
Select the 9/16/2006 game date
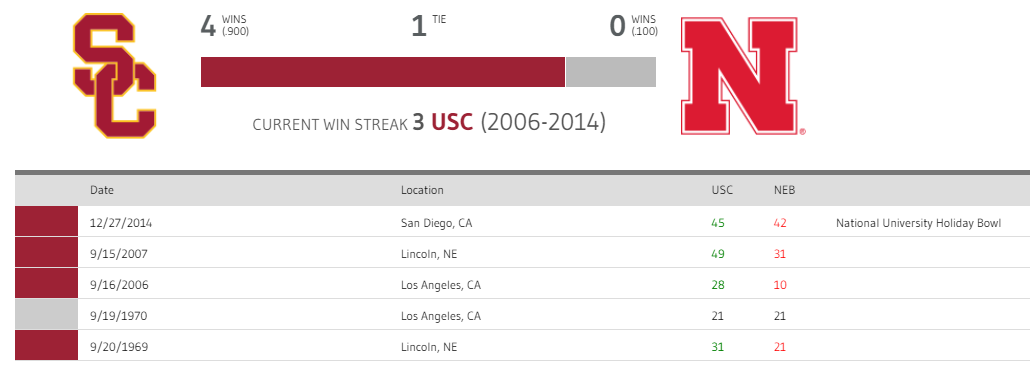(119, 285)
